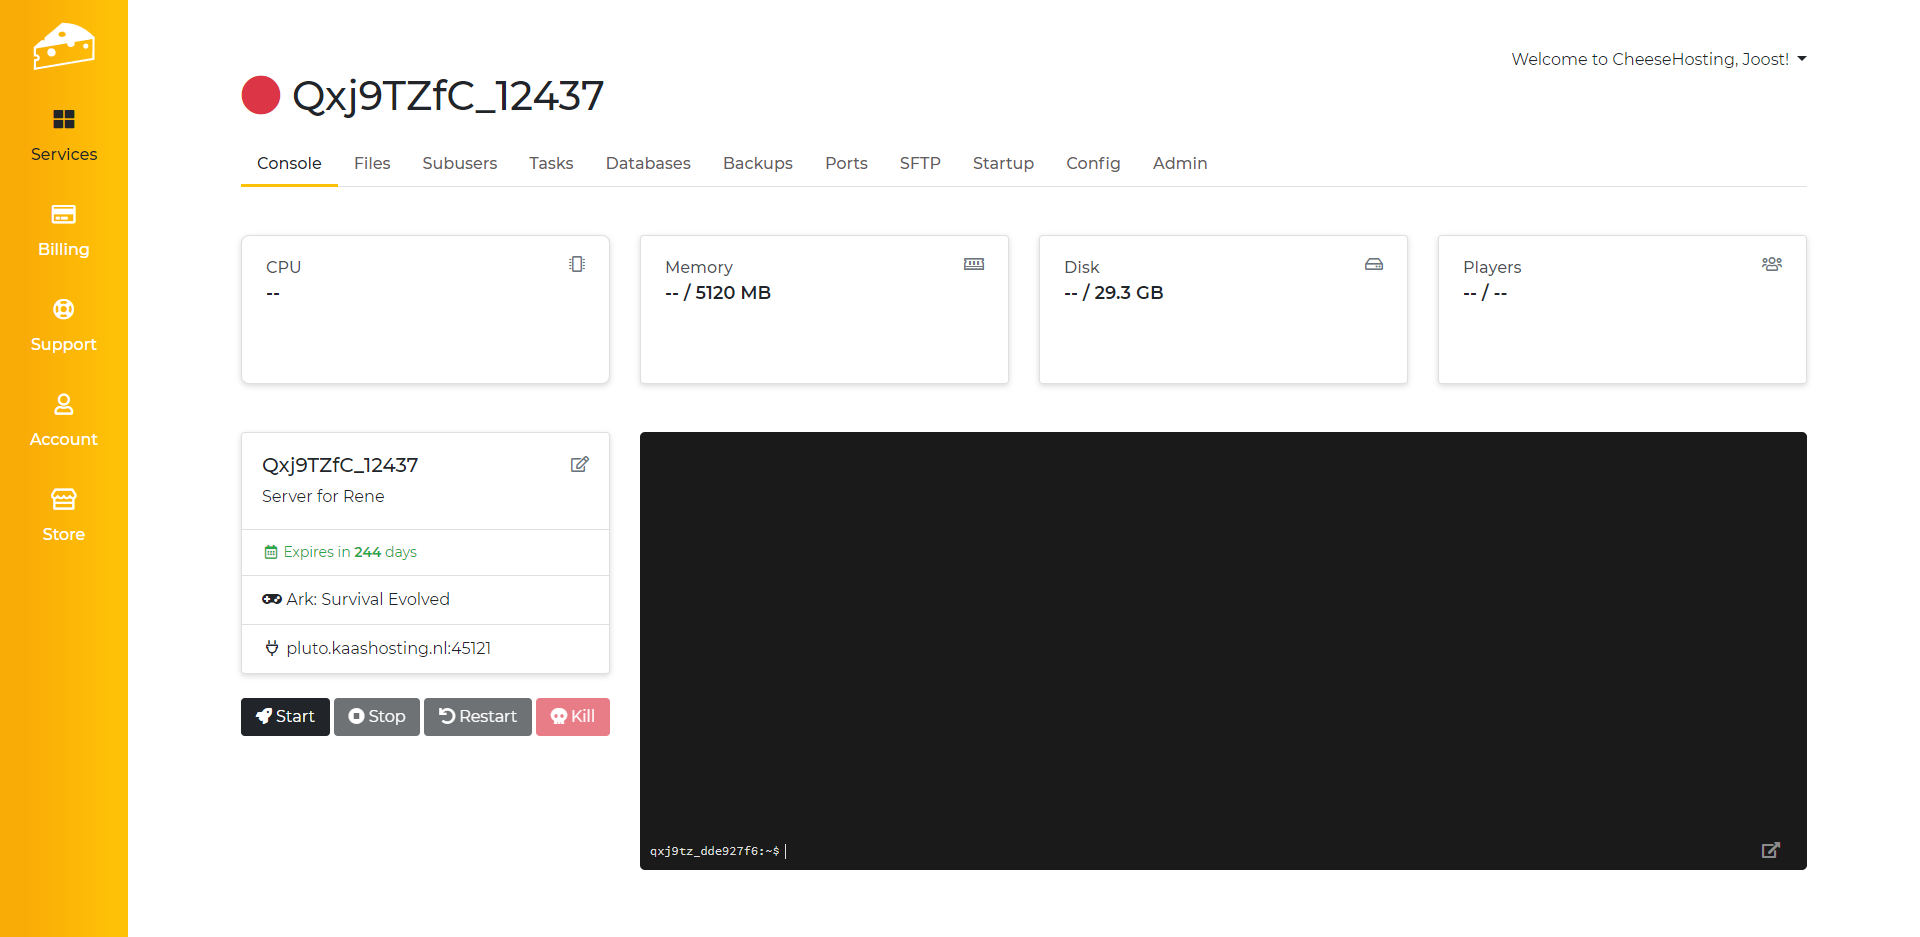This screenshot has height=937, width=1920.
Task: Go to Billing in the sidebar
Action: click(63, 230)
